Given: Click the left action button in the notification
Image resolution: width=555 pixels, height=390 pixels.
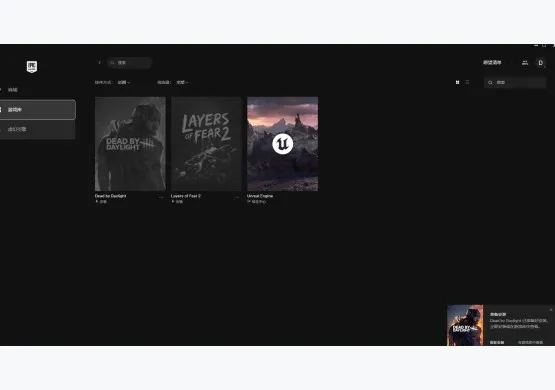Looking at the screenshot, I should [497, 342].
